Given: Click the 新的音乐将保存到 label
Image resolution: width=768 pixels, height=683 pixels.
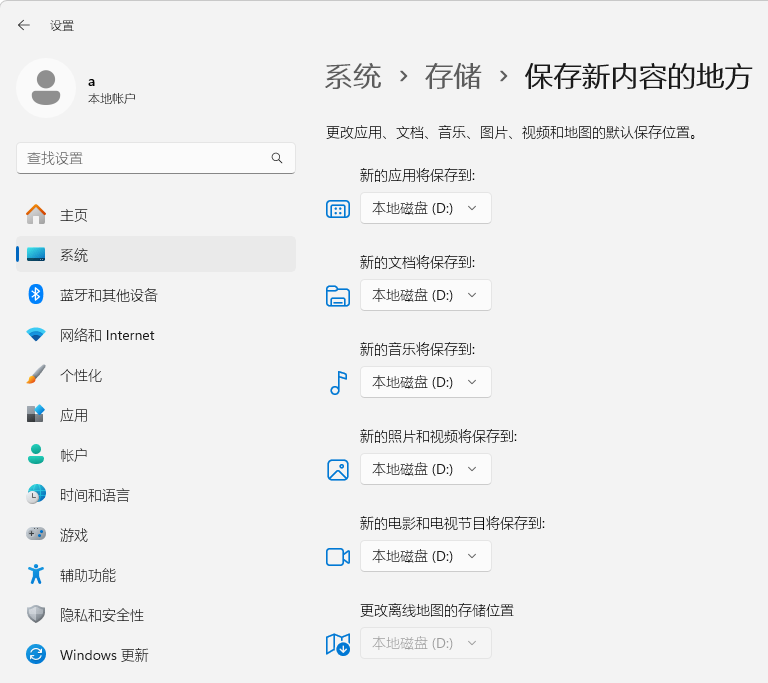Looking at the screenshot, I should point(417,349).
